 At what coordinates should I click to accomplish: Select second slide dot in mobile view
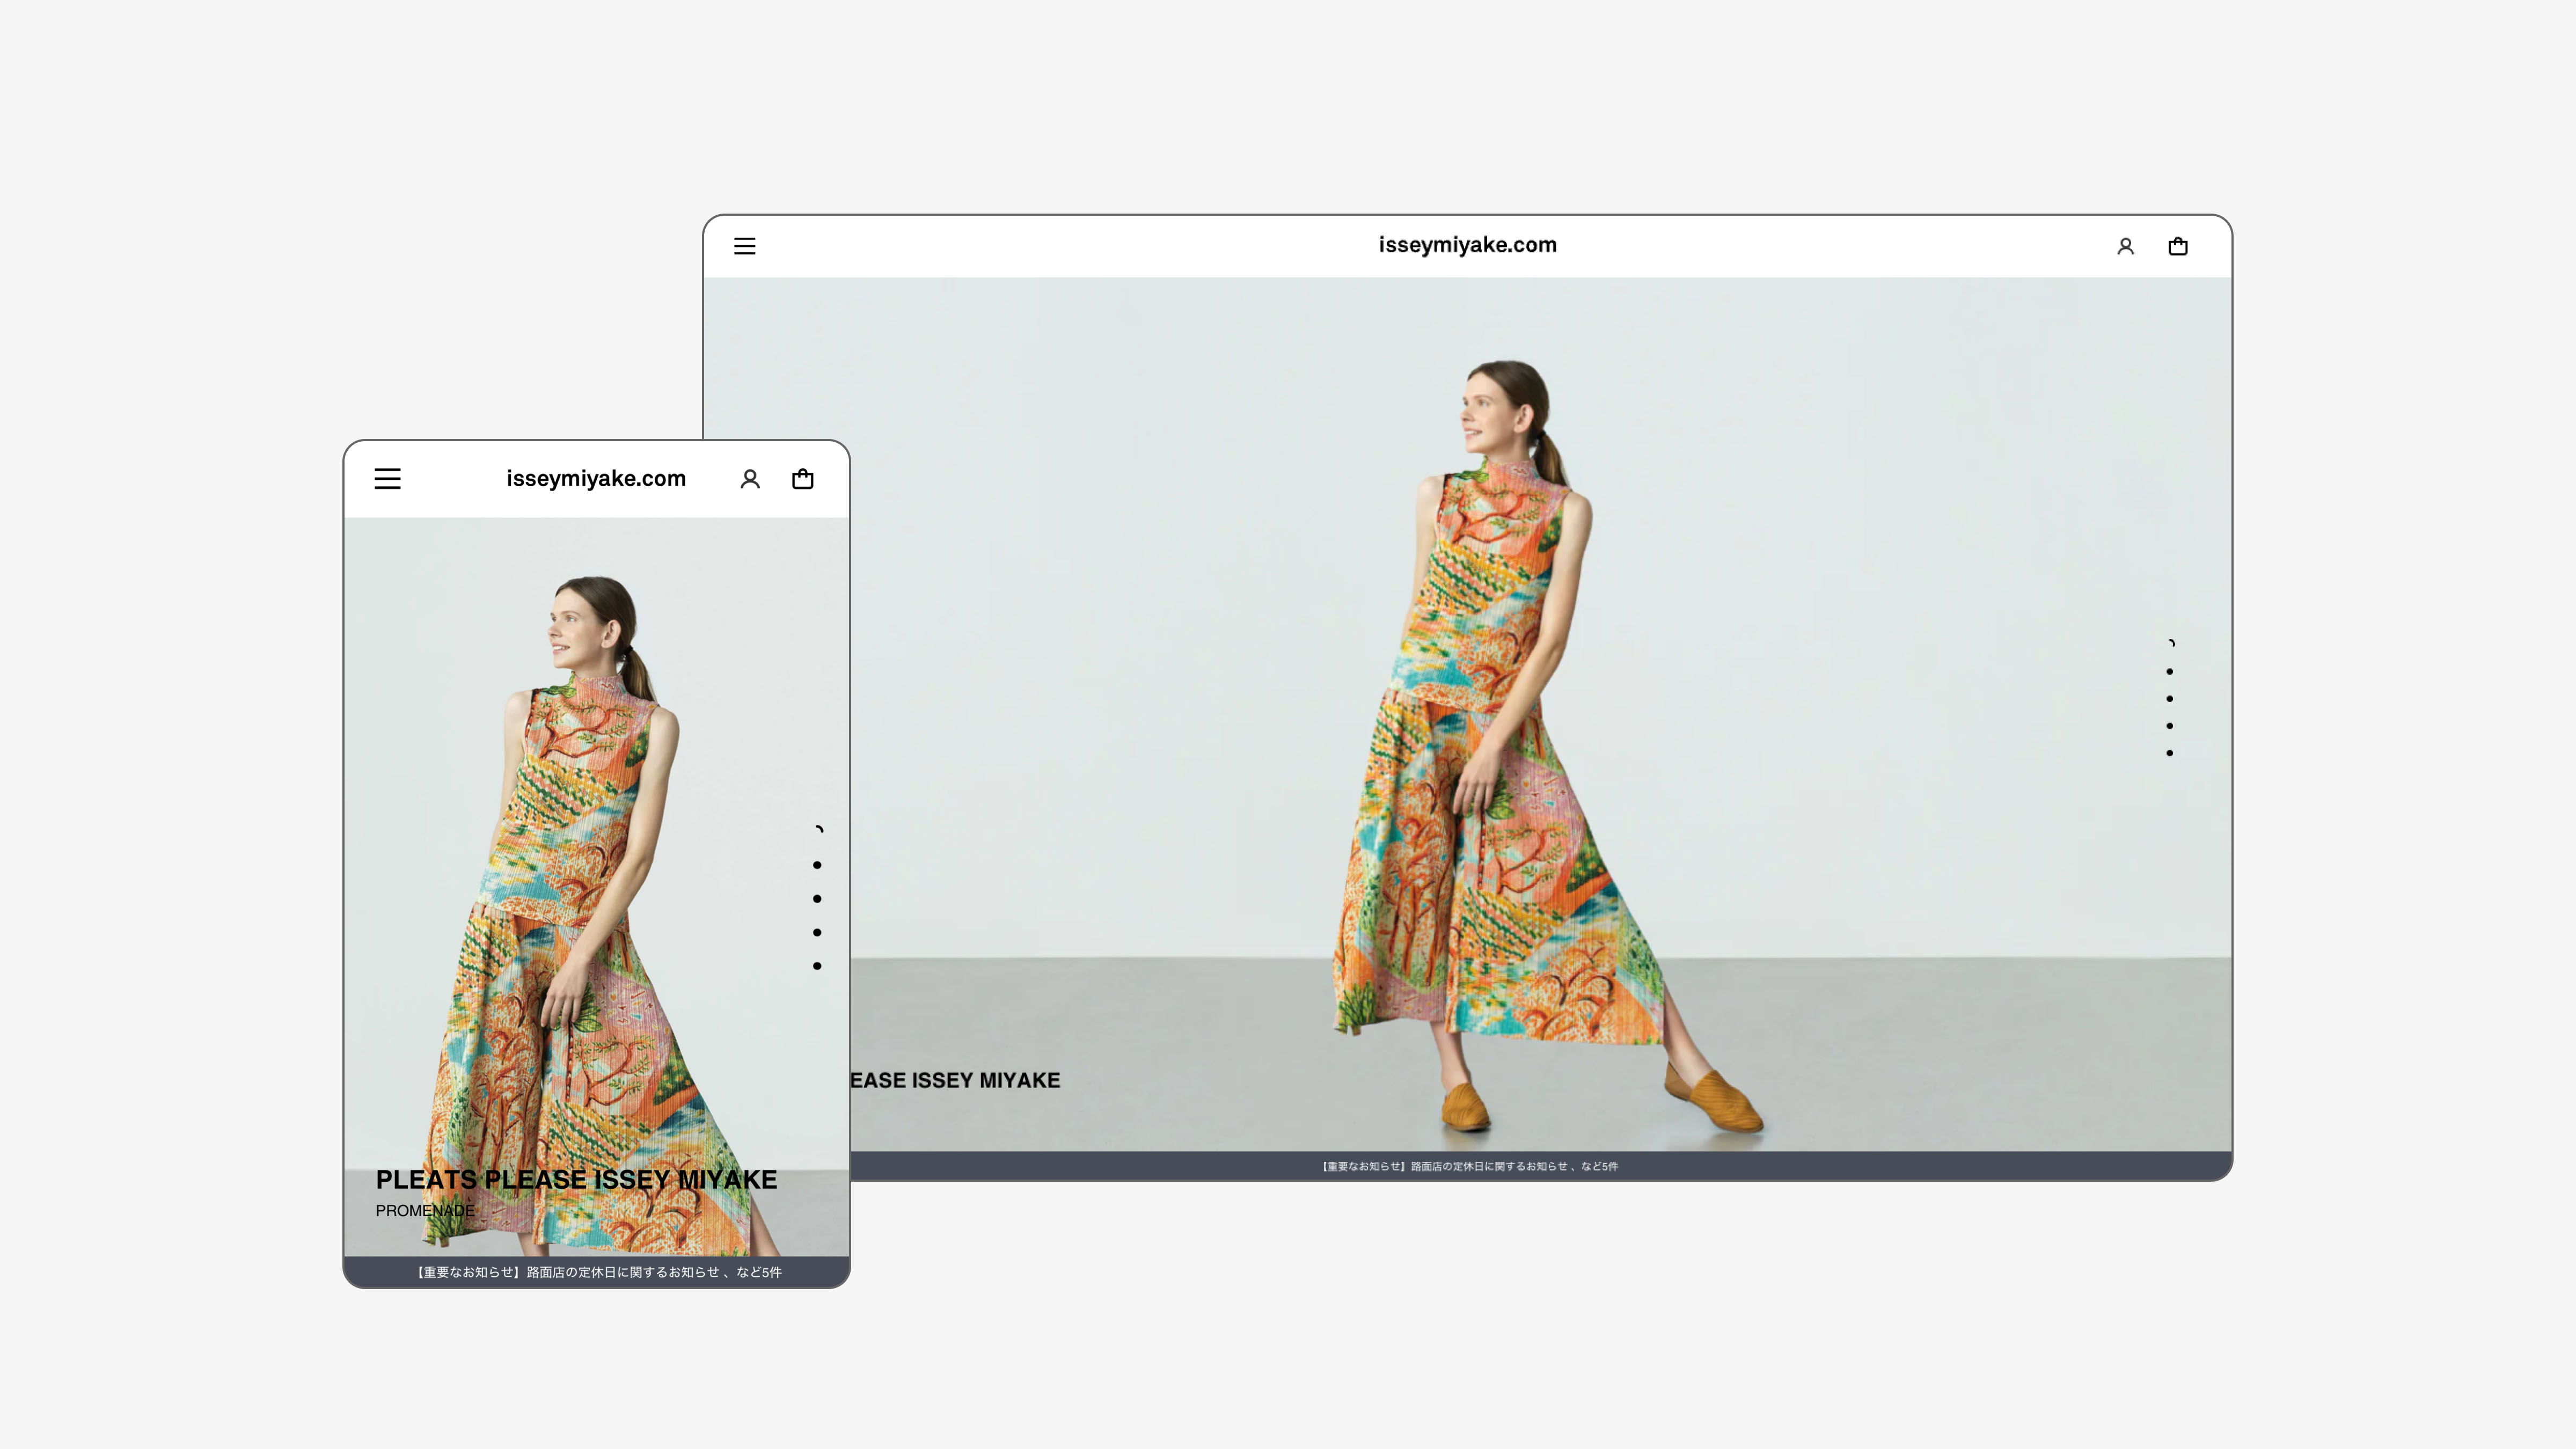pos(817,865)
